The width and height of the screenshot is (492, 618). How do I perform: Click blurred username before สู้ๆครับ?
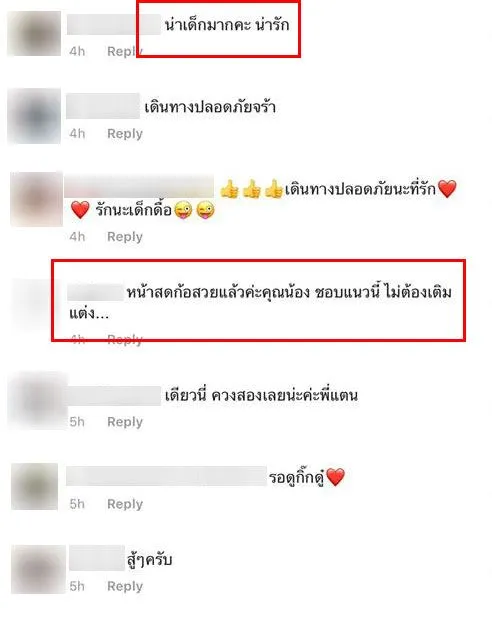coord(97,558)
